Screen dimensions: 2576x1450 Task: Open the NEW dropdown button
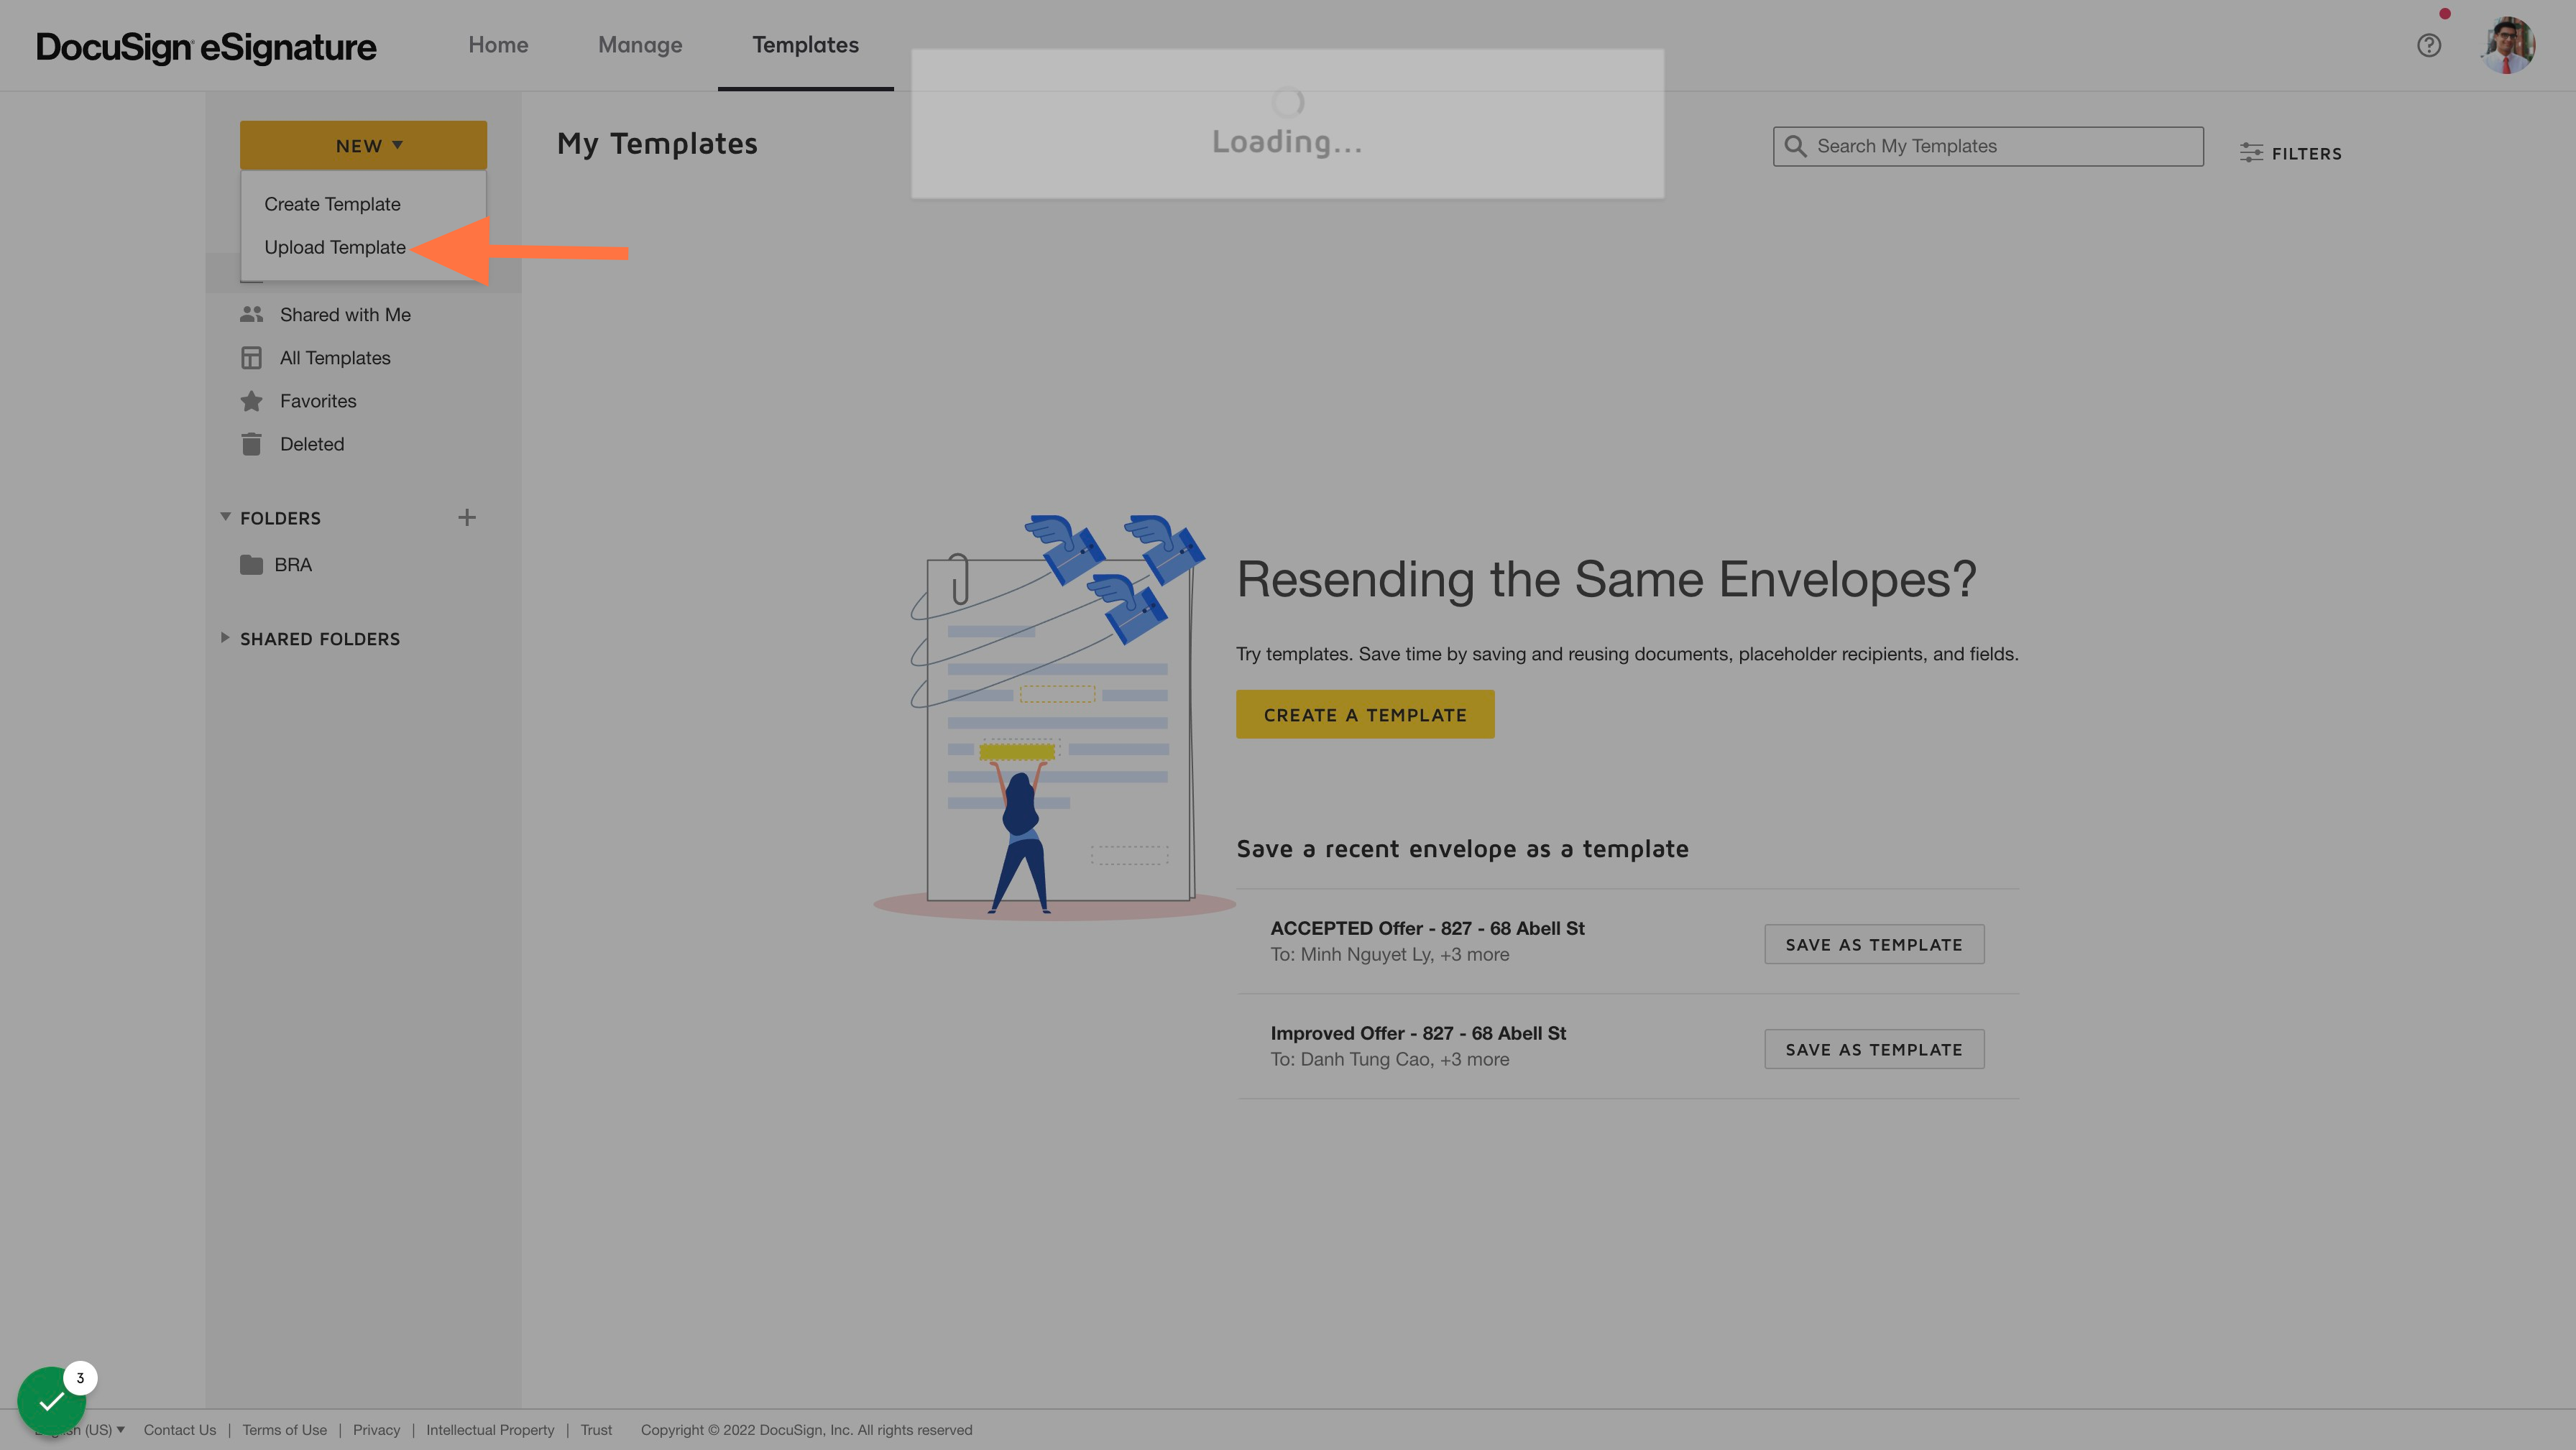point(363,145)
